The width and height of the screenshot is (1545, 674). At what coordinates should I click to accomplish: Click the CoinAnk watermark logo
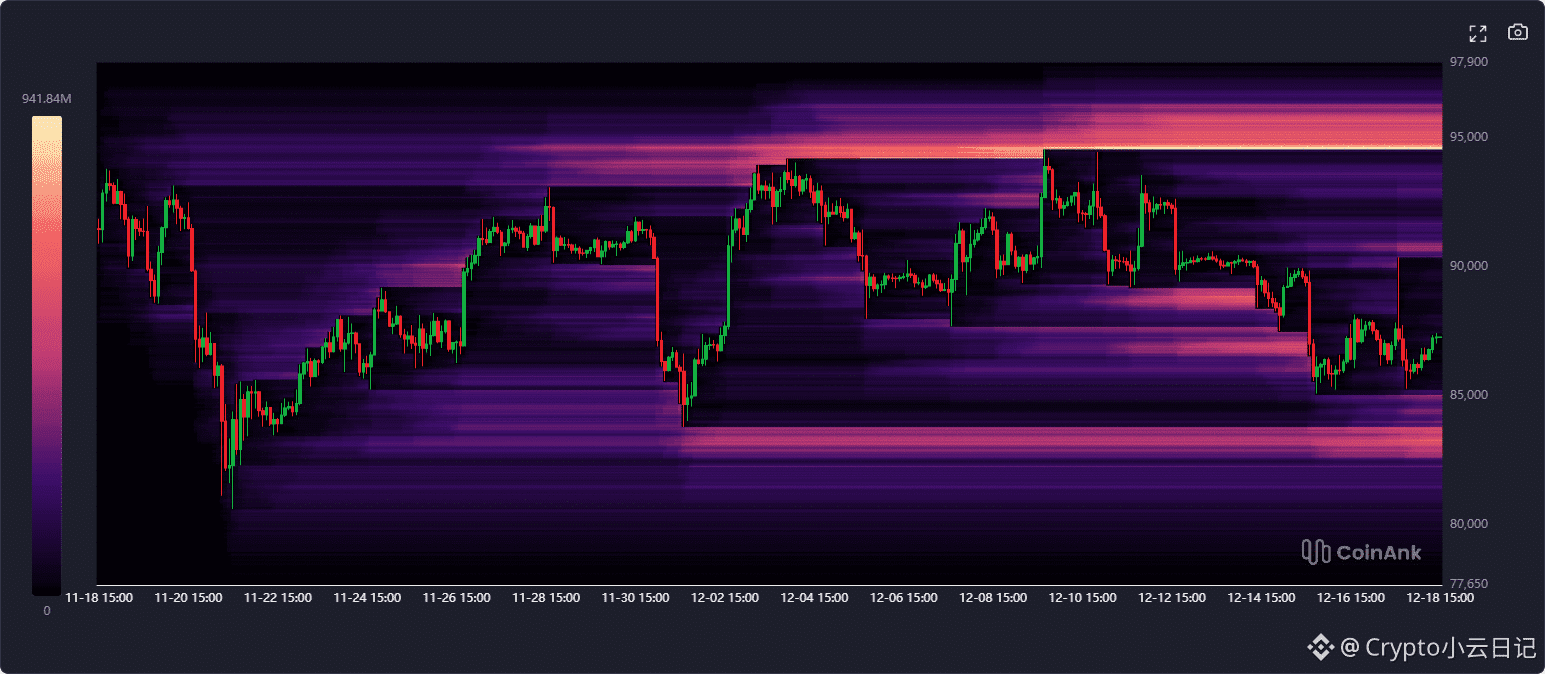(x=1361, y=551)
